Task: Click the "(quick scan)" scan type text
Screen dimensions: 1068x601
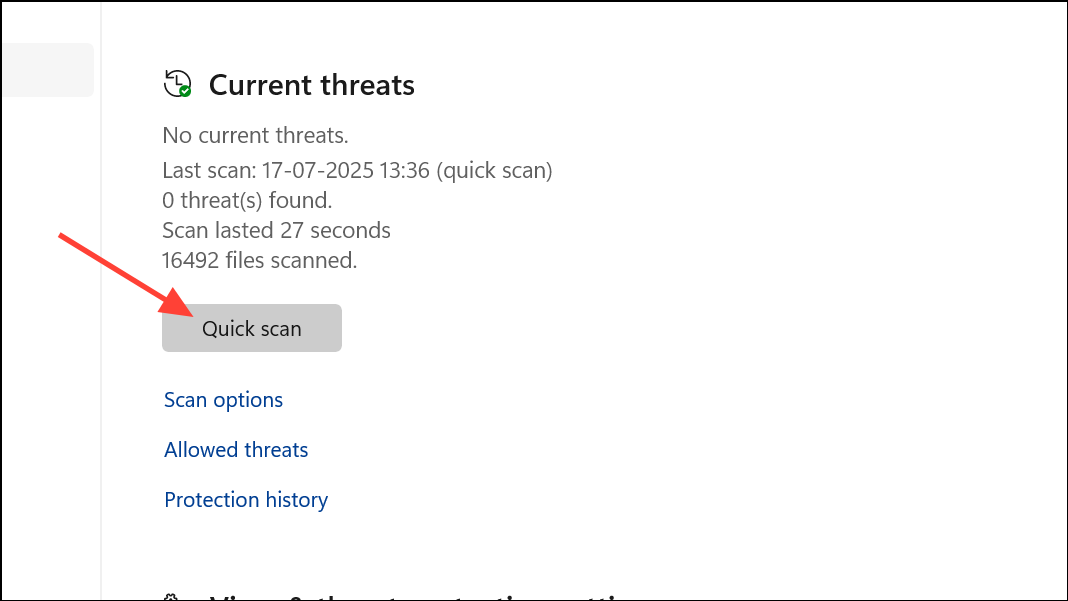Action: coord(494,170)
